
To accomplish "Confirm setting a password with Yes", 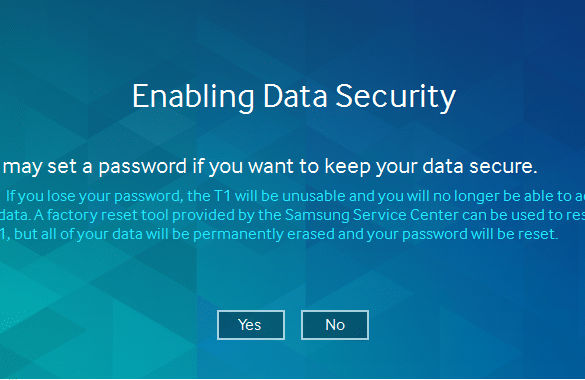I will 251,325.
